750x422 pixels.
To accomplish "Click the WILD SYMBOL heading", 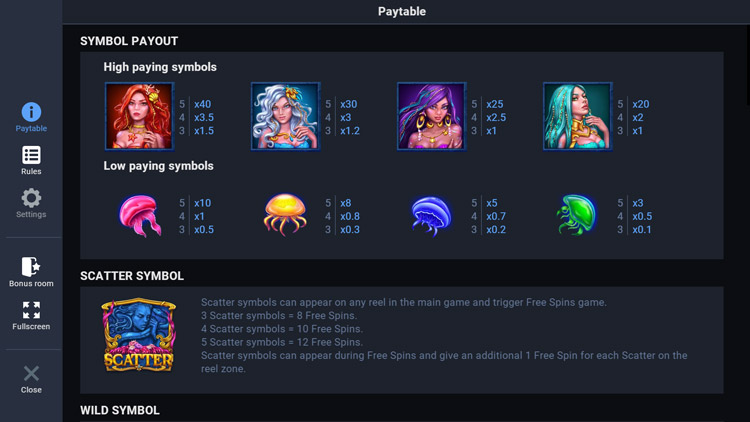I will coord(120,410).
